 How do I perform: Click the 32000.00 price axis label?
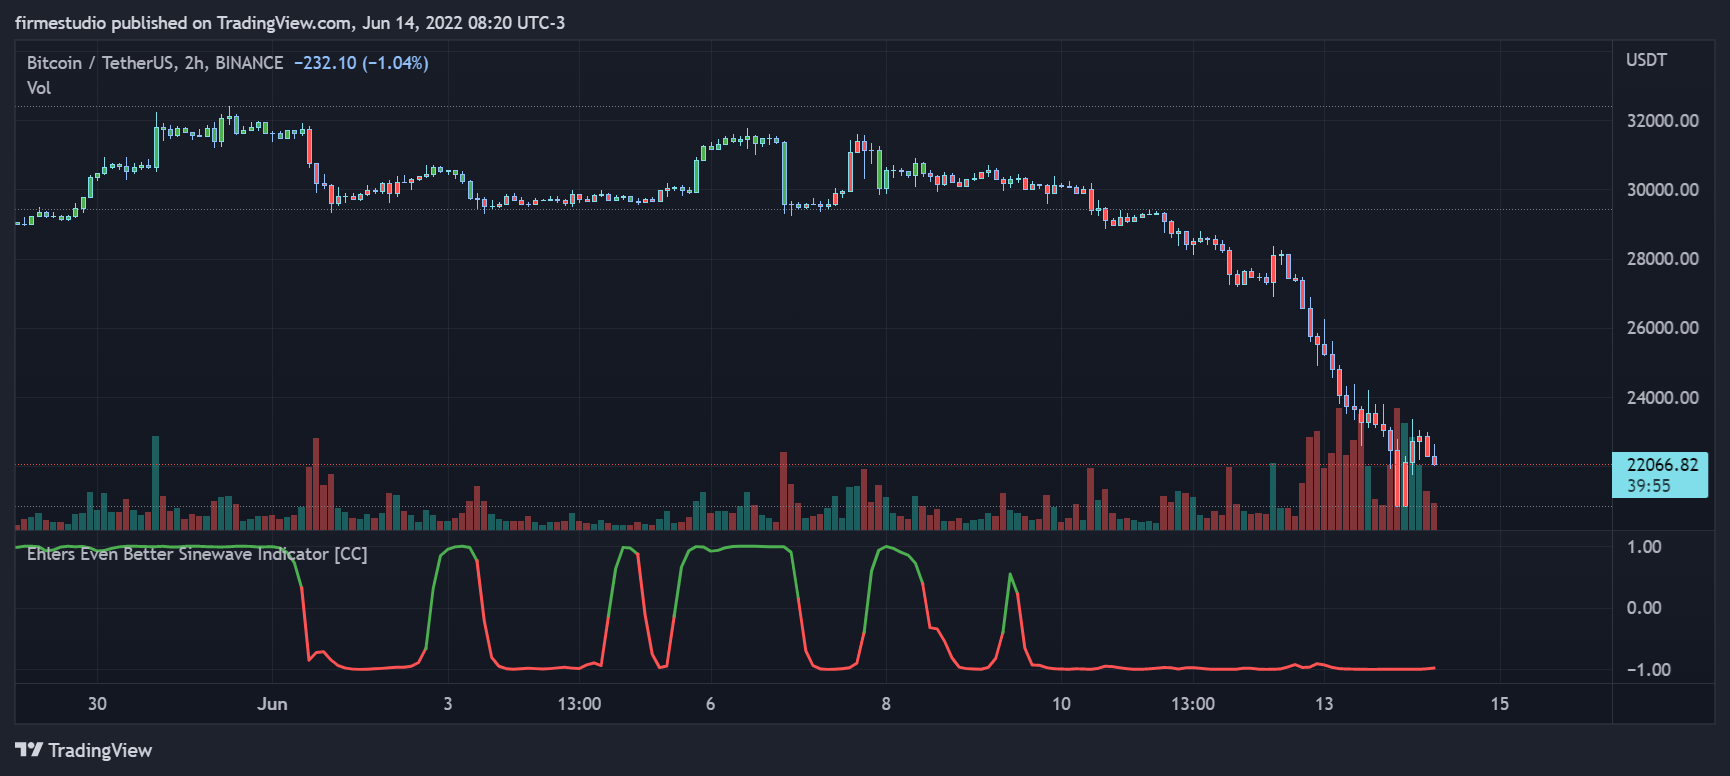1662,121
